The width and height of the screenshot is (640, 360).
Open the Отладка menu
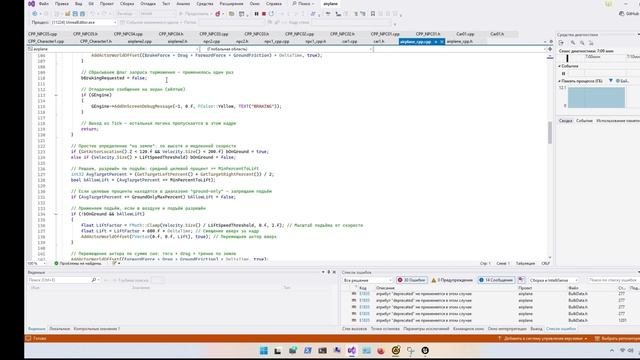pos(148,4)
